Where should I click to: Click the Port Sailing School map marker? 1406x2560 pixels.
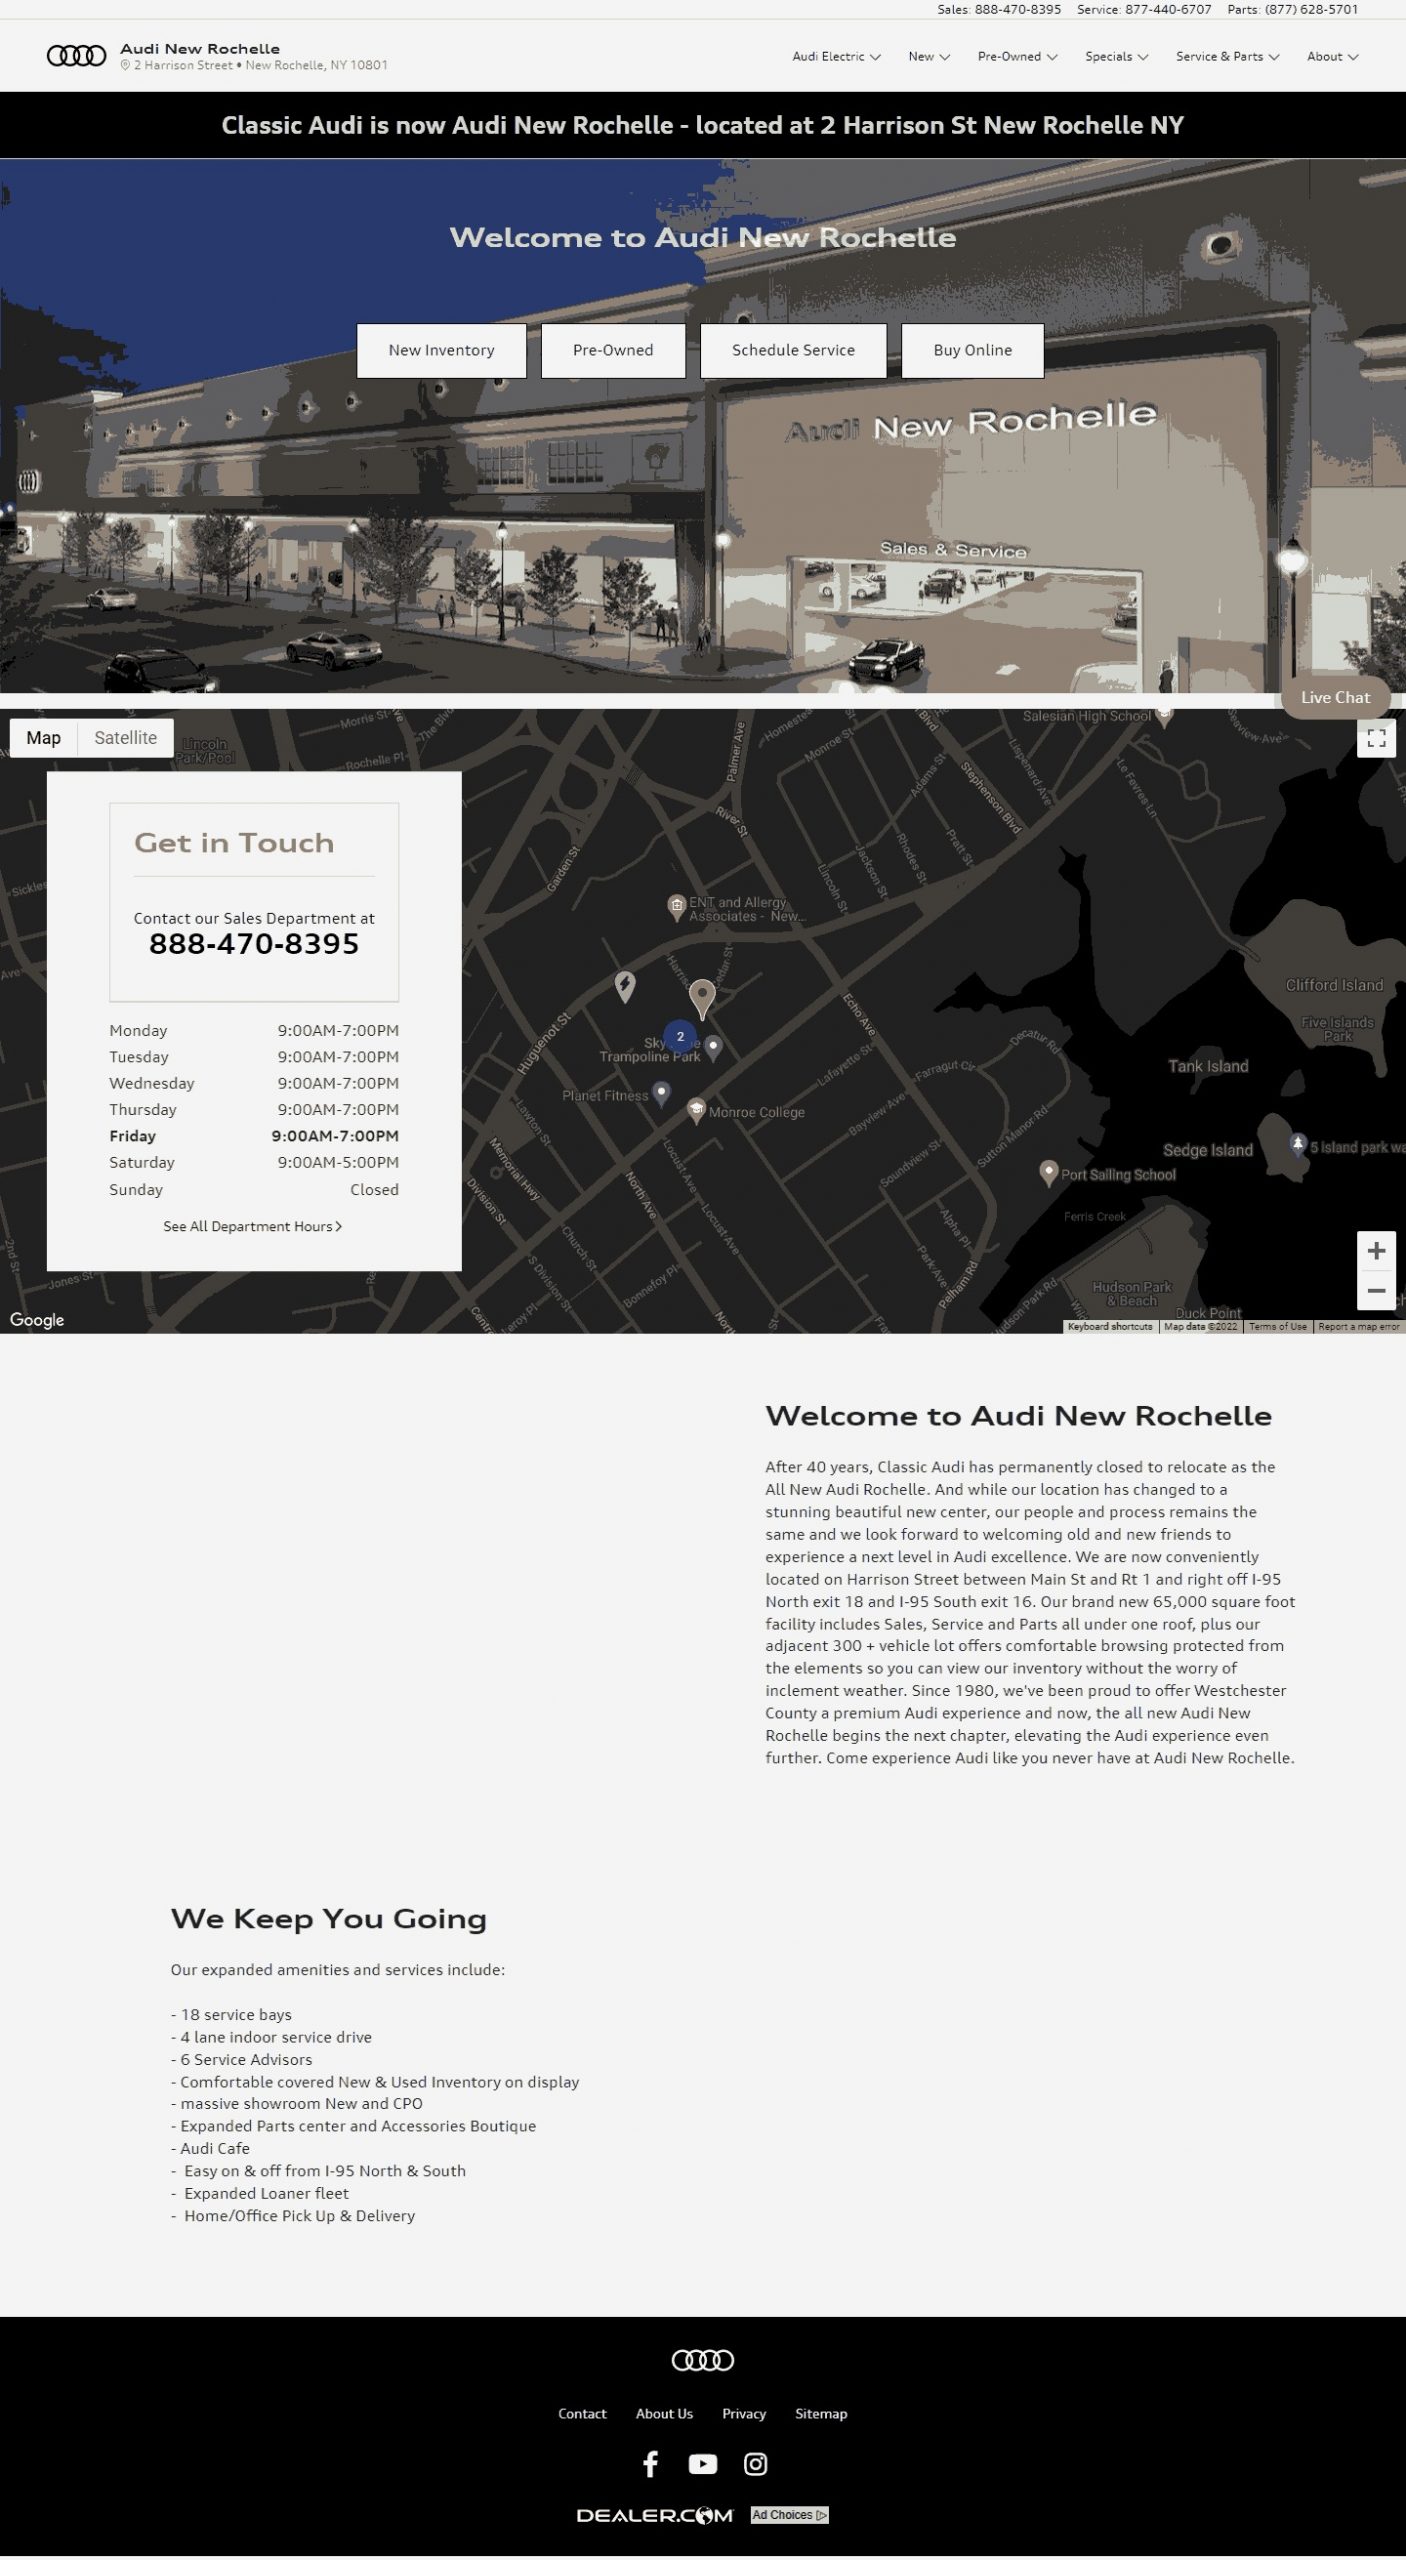[1048, 1172]
